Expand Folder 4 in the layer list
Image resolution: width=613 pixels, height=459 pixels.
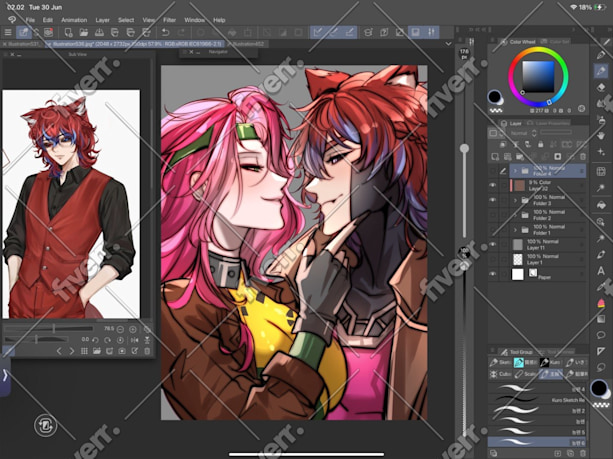click(515, 171)
